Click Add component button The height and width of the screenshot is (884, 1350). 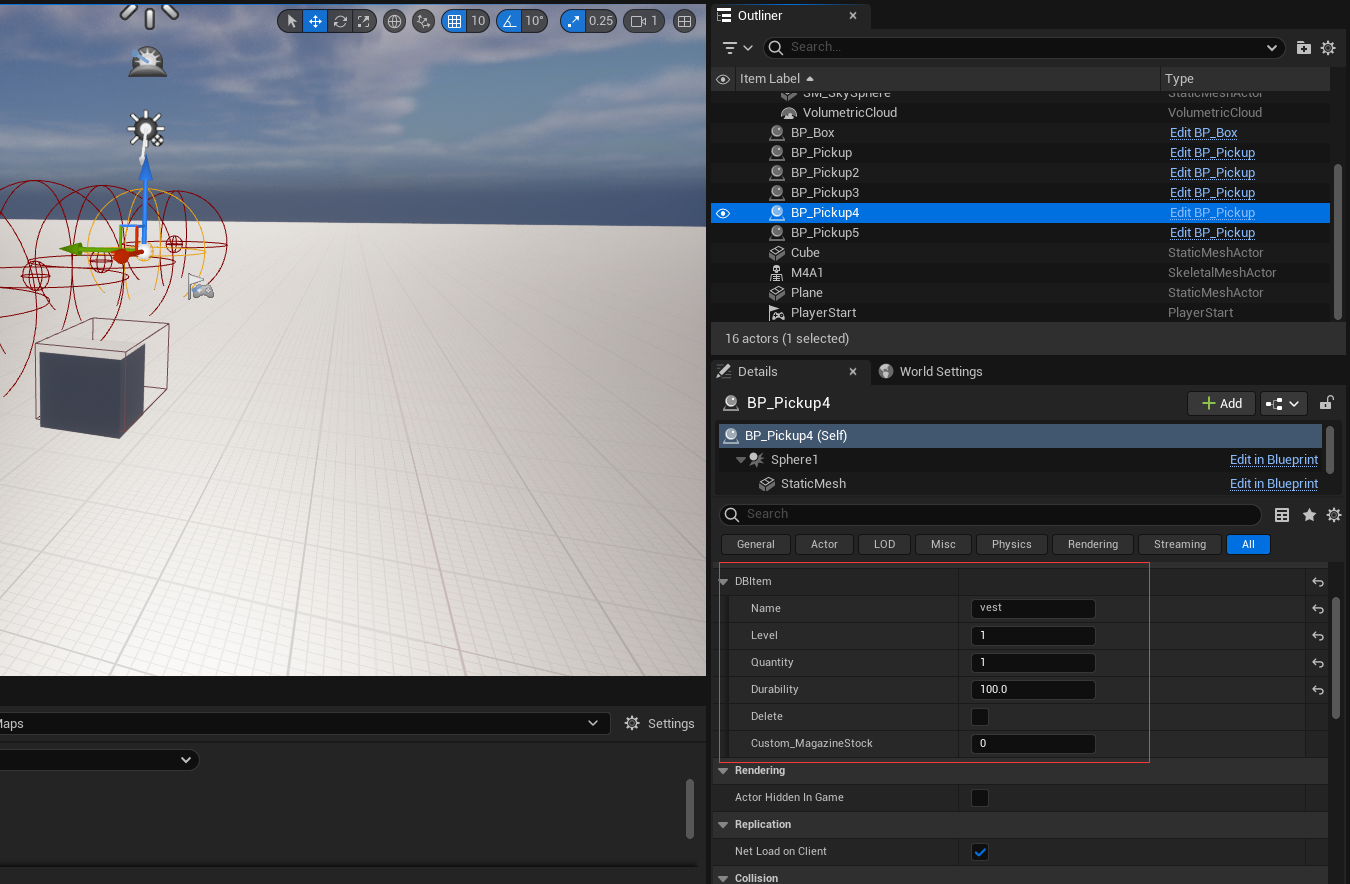pyautogui.click(x=1221, y=403)
